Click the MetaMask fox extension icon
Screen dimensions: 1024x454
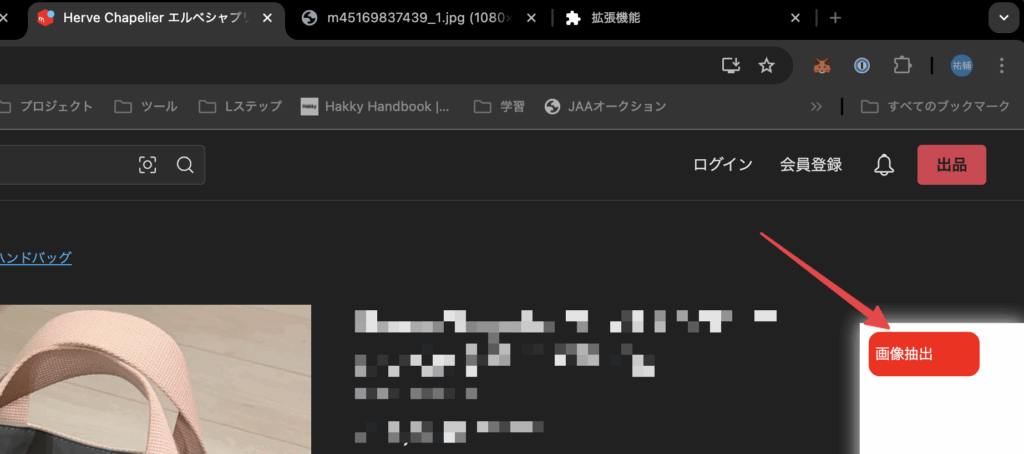pyautogui.click(x=822, y=66)
